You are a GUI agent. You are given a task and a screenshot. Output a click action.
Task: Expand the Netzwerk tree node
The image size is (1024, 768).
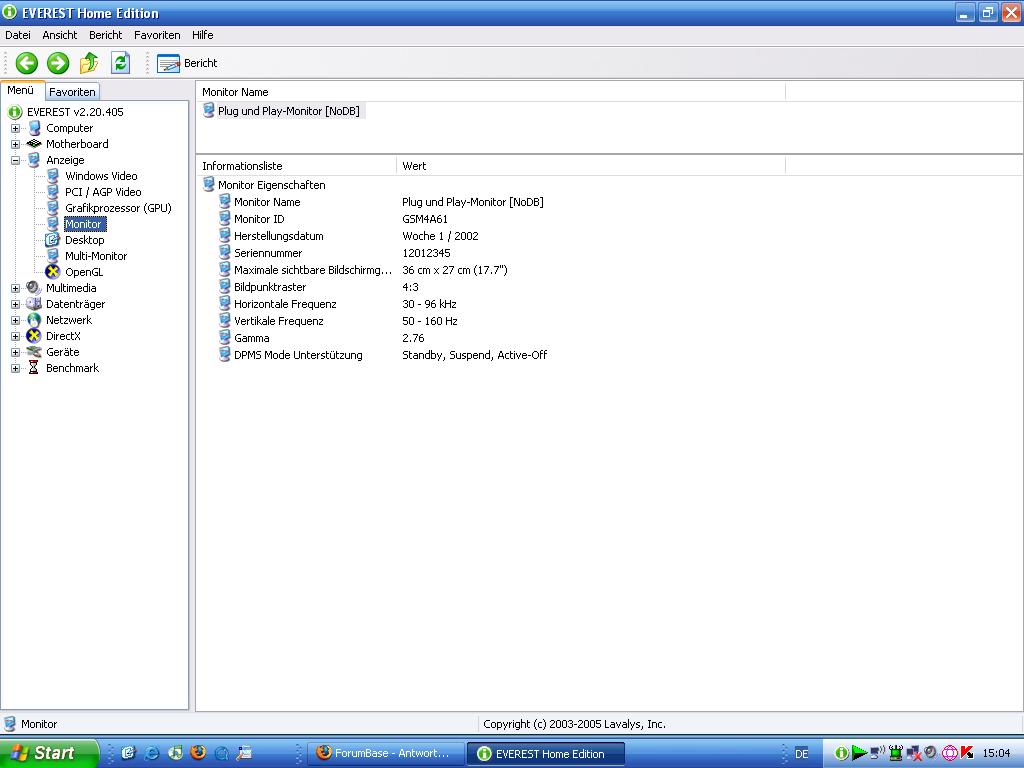click(x=15, y=321)
